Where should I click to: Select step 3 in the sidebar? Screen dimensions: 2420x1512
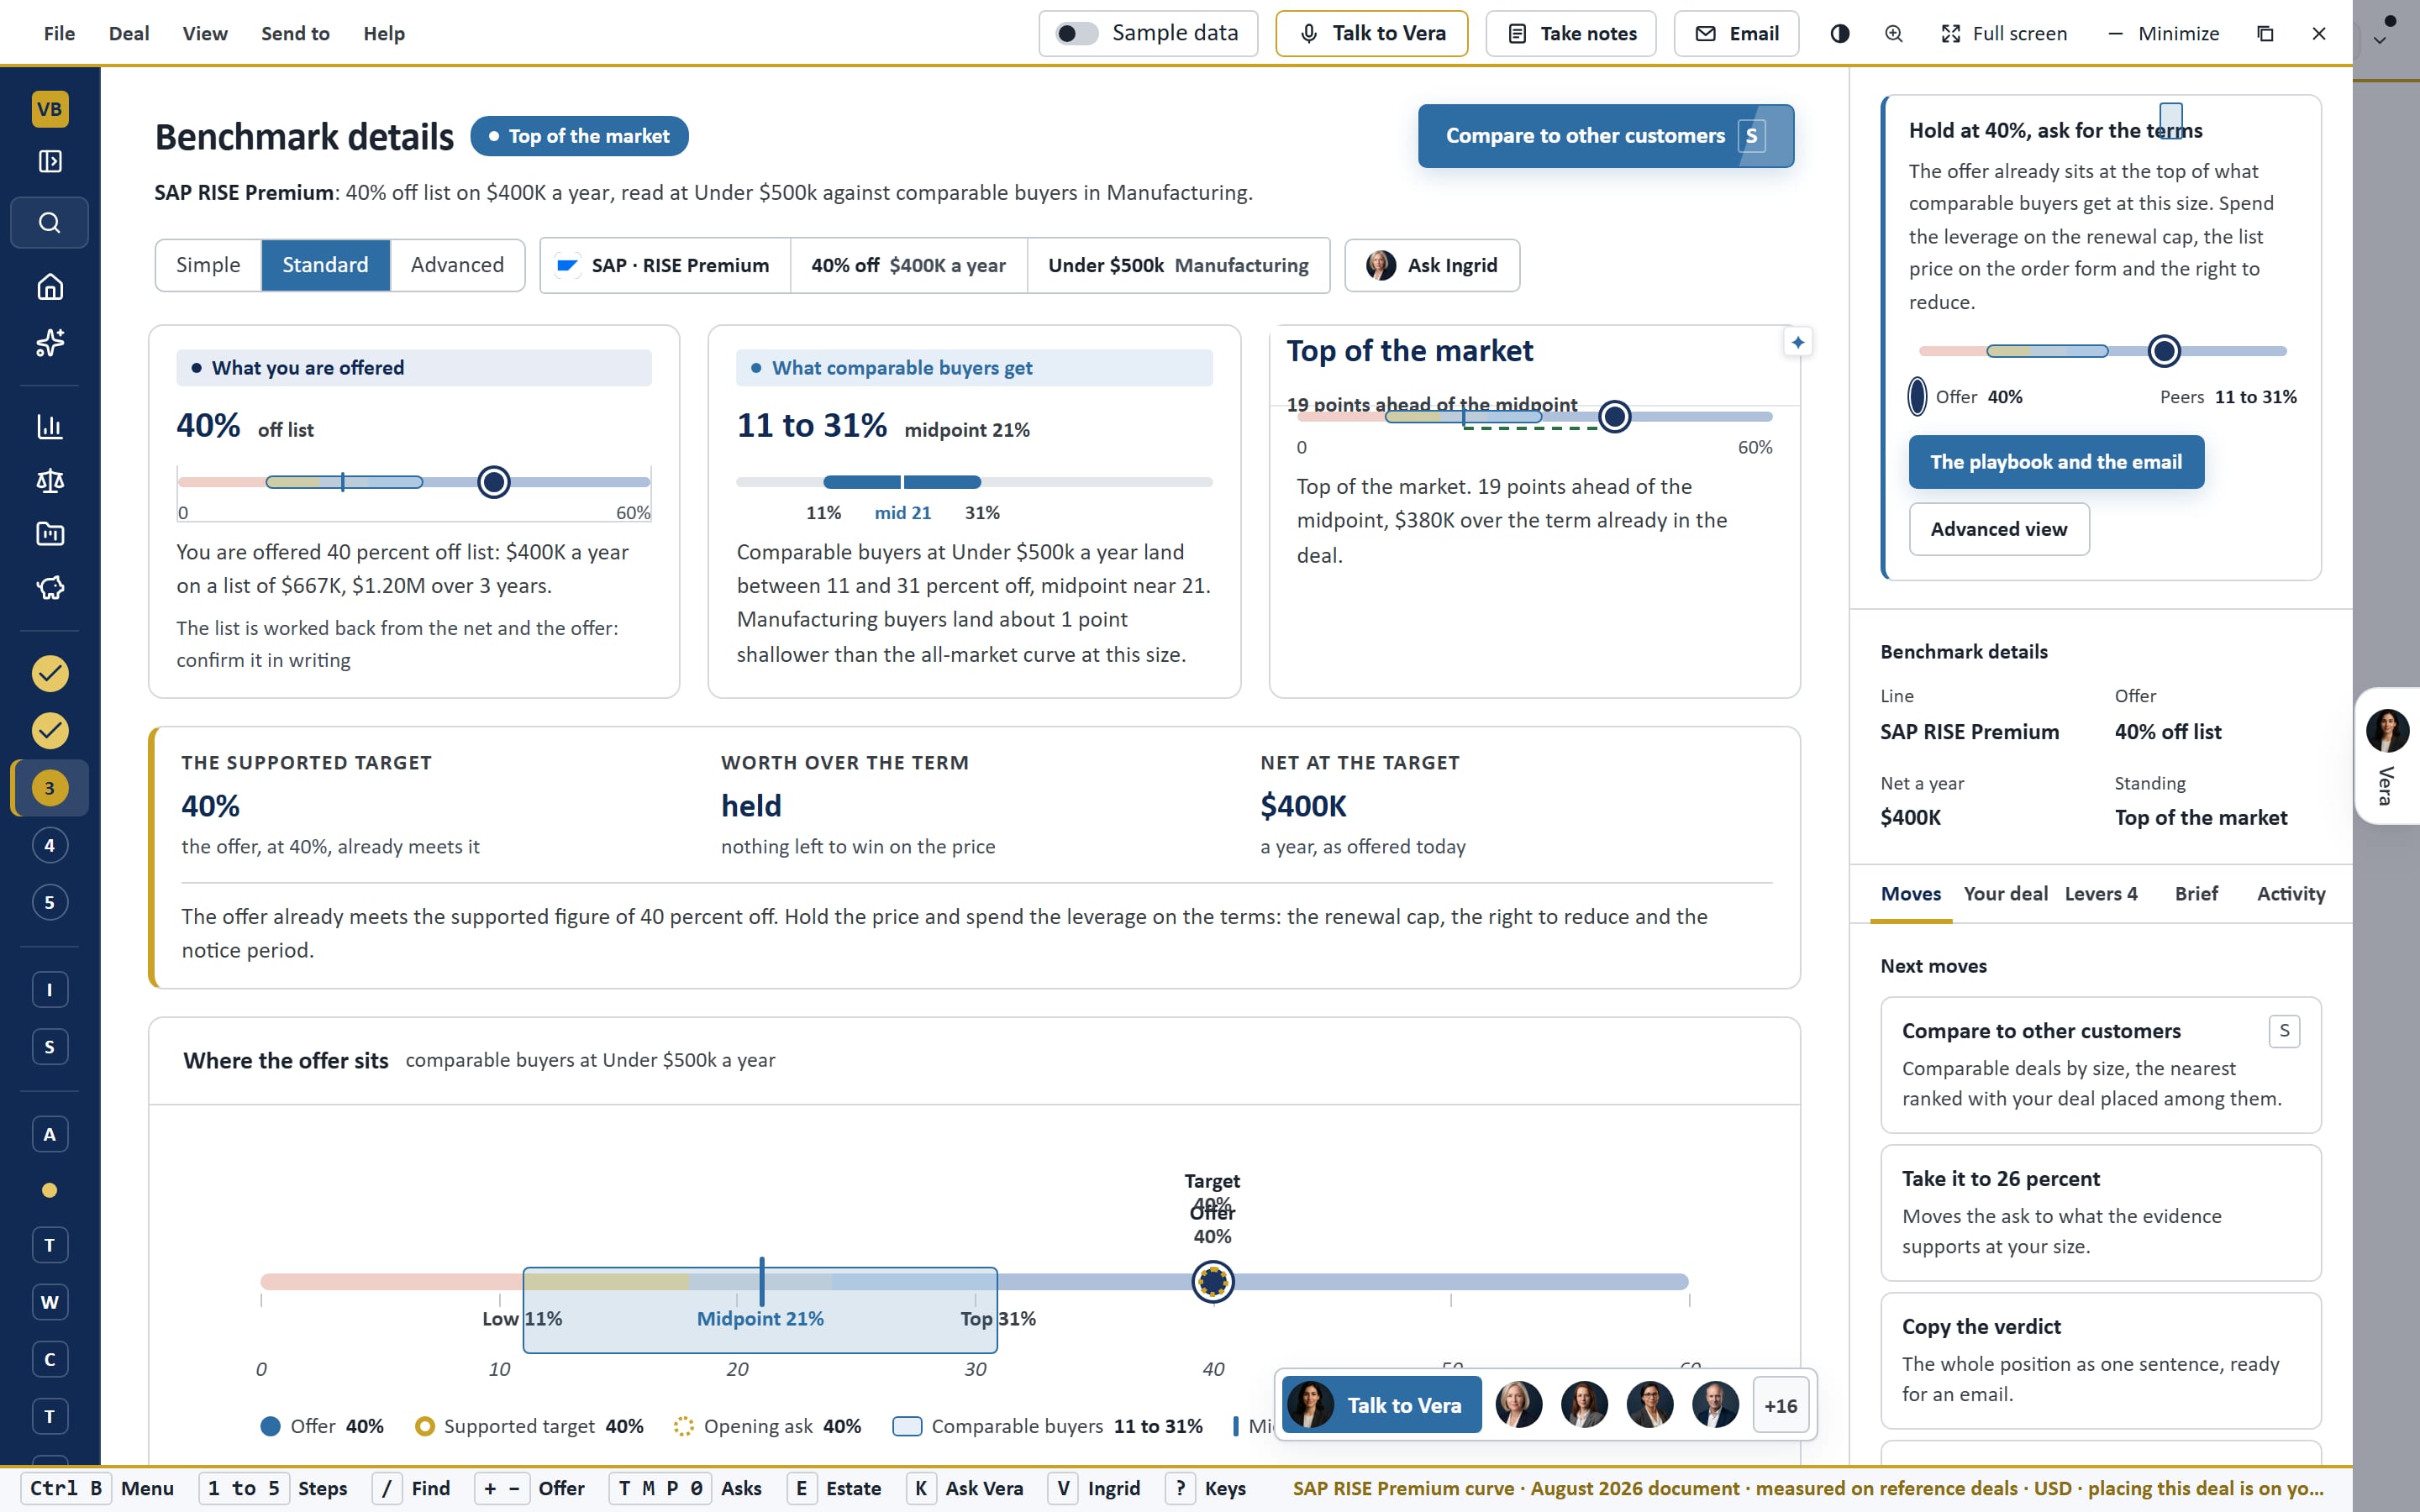[x=49, y=788]
